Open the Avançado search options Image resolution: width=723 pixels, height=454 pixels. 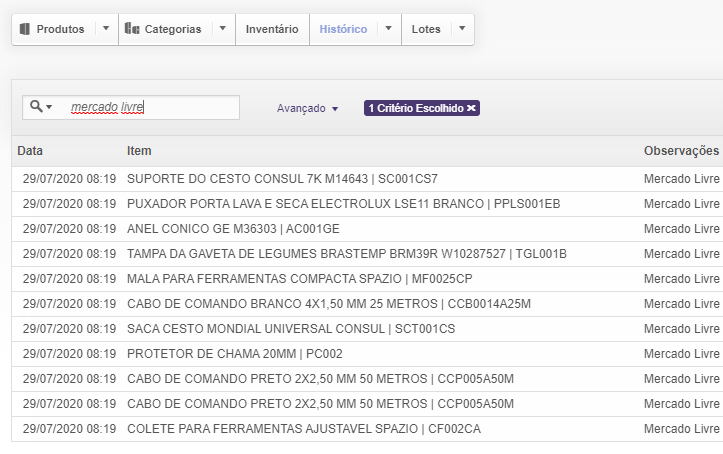coord(307,108)
